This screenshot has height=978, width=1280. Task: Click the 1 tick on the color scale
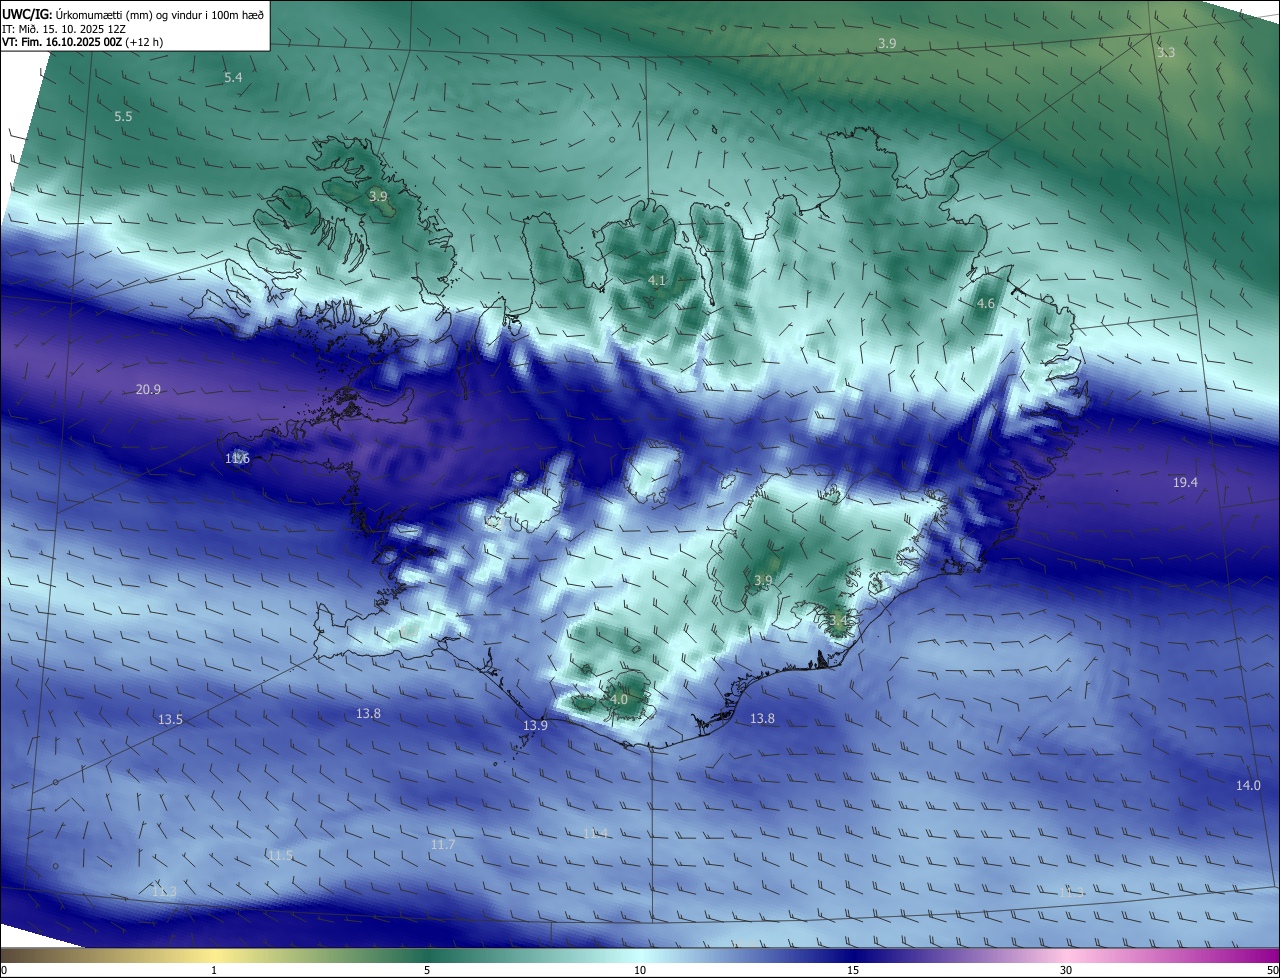[215, 970]
